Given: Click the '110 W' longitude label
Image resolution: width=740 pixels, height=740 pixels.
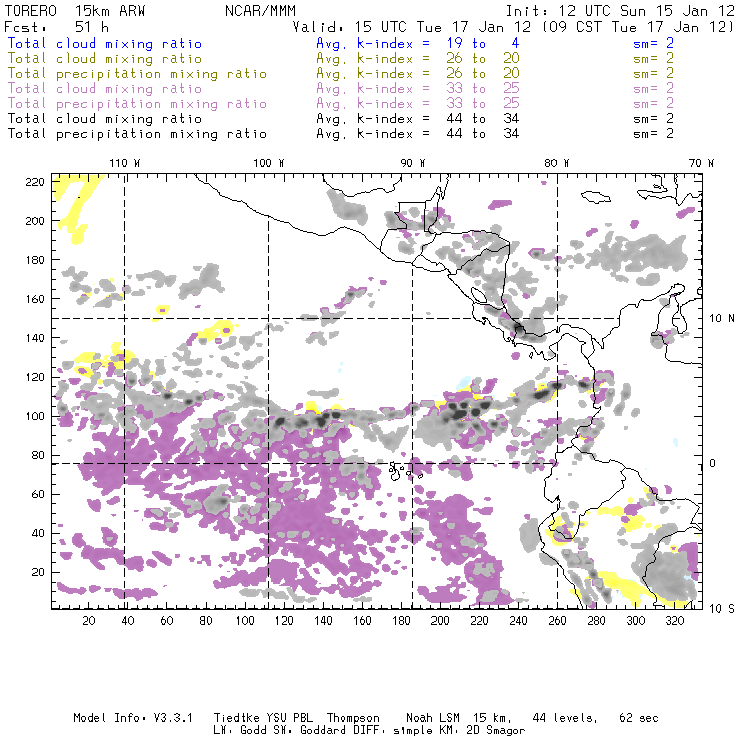Looking at the screenshot, I should [x=125, y=163].
